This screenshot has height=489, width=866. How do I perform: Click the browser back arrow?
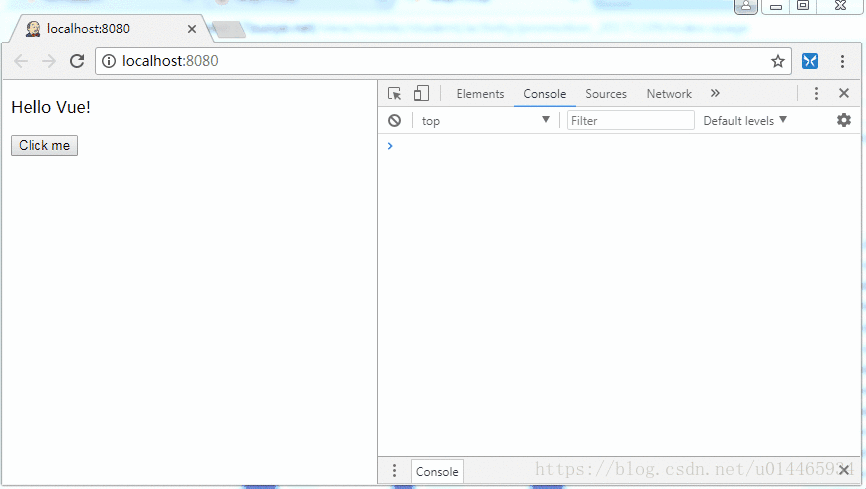coord(21,61)
